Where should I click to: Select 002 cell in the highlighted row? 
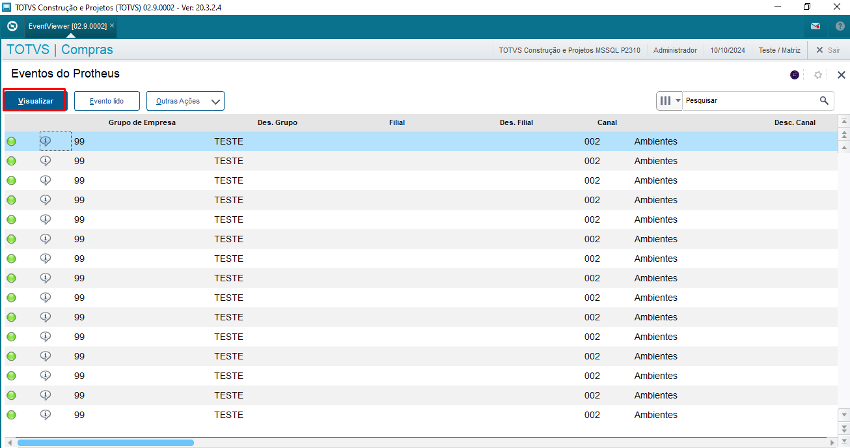click(x=592, y=142)
